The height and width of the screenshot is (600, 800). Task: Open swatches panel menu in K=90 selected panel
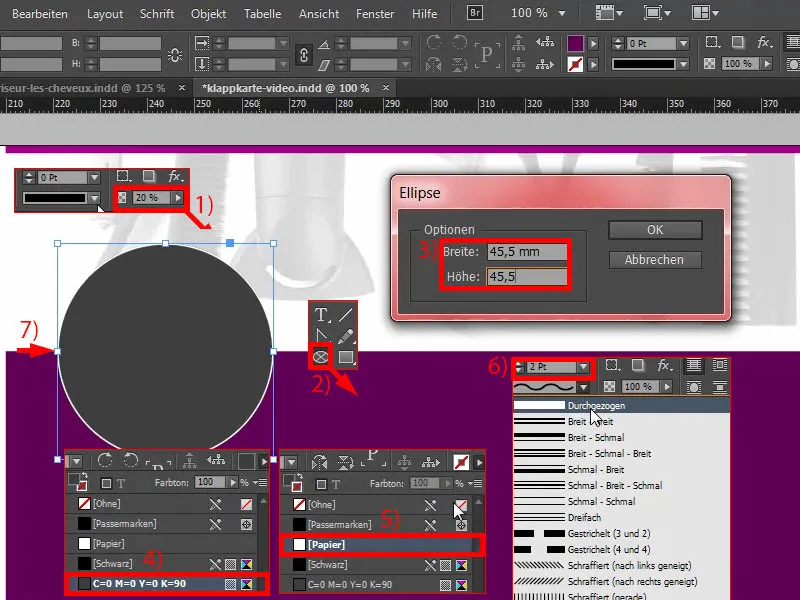[x=262, y=482]
